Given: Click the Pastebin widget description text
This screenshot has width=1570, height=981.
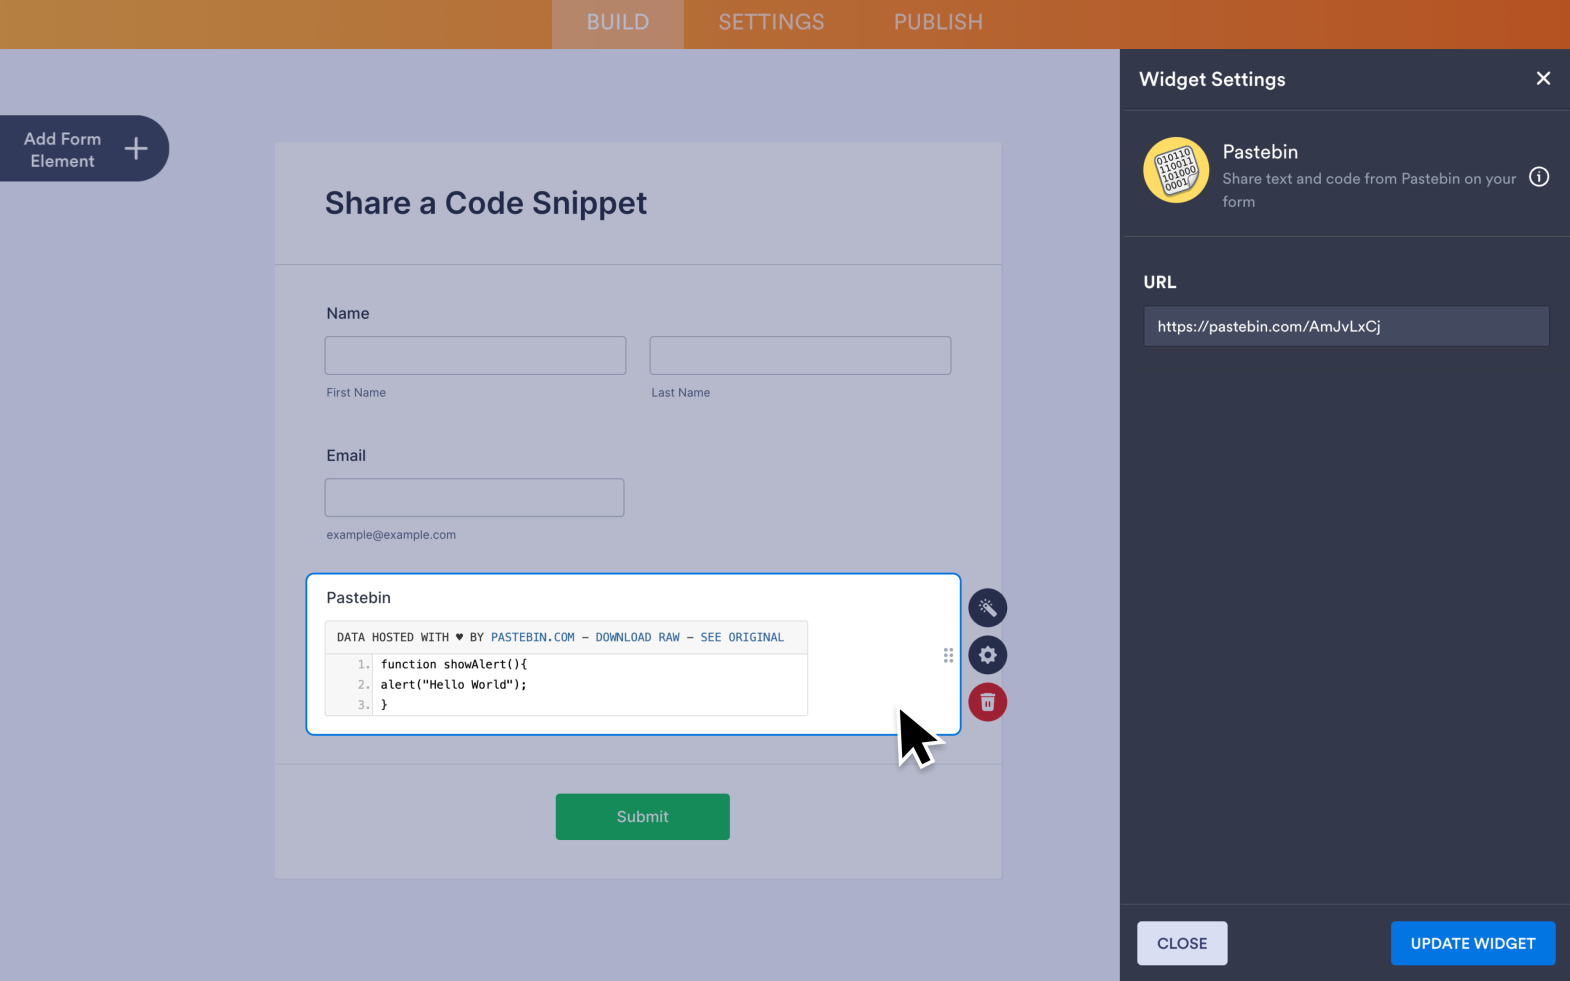Looking at the screenshot, I should pos(1369,190).
